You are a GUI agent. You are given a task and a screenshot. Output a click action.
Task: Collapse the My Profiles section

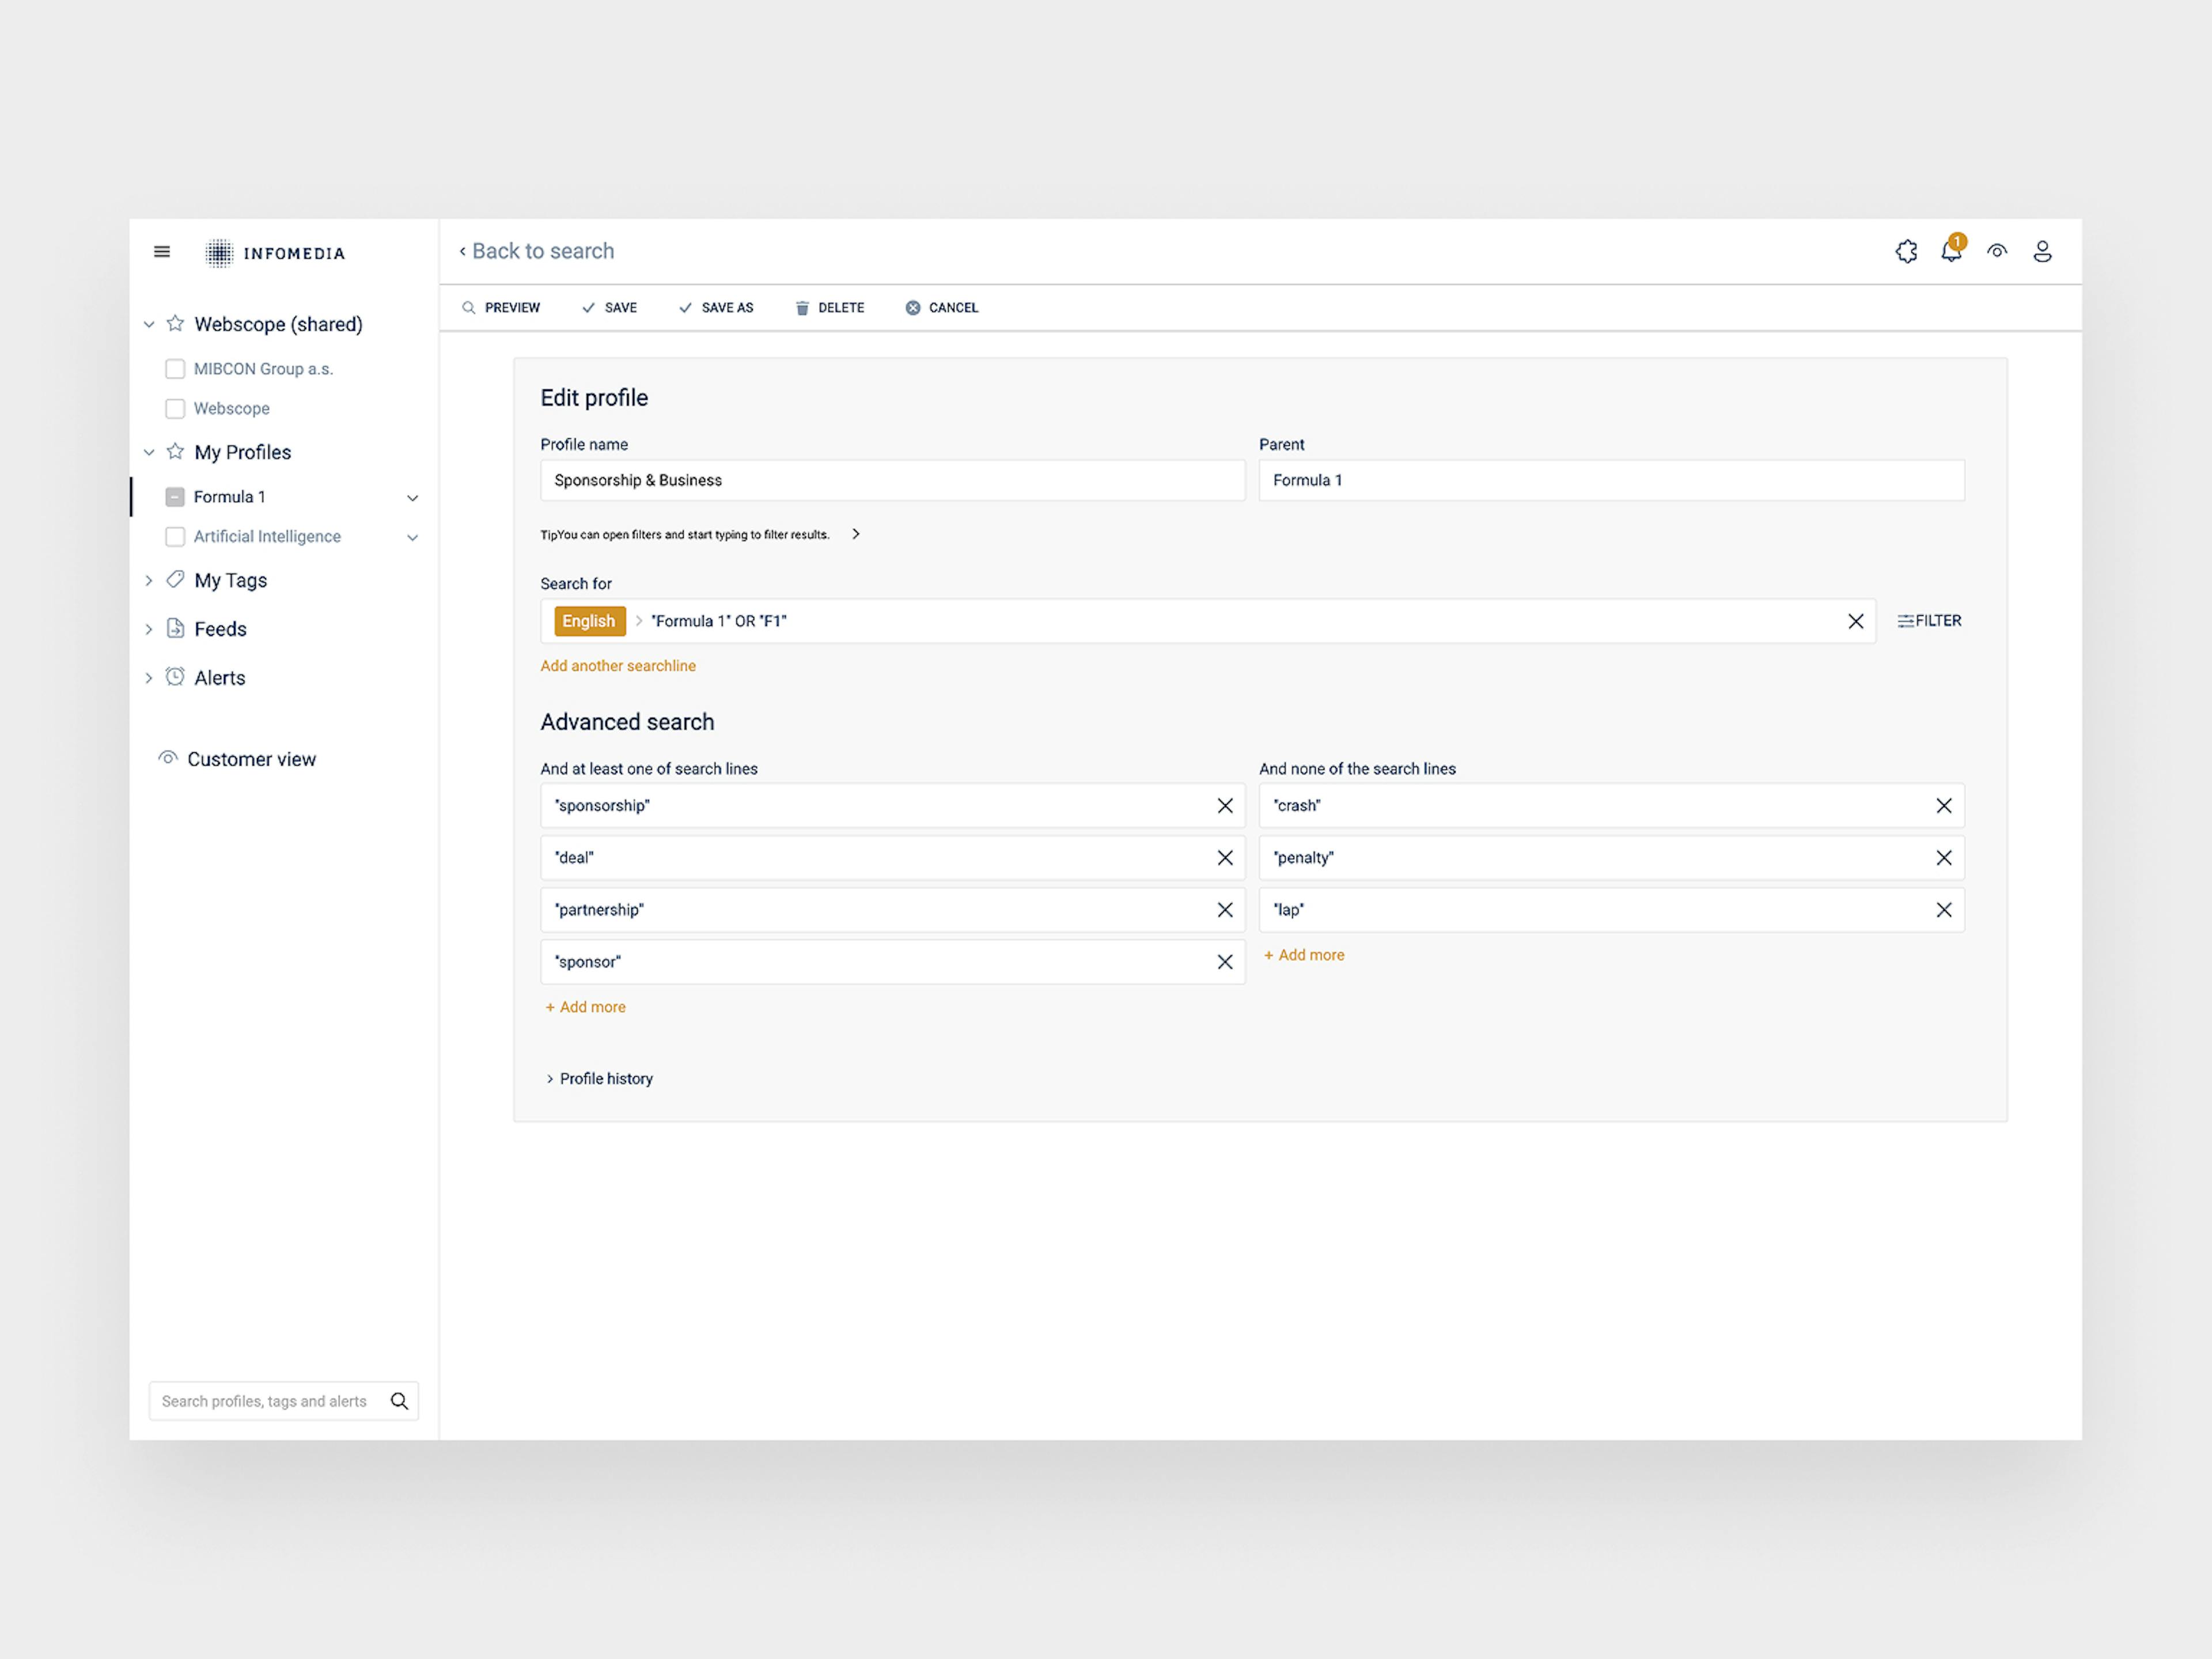click(149, 452)
